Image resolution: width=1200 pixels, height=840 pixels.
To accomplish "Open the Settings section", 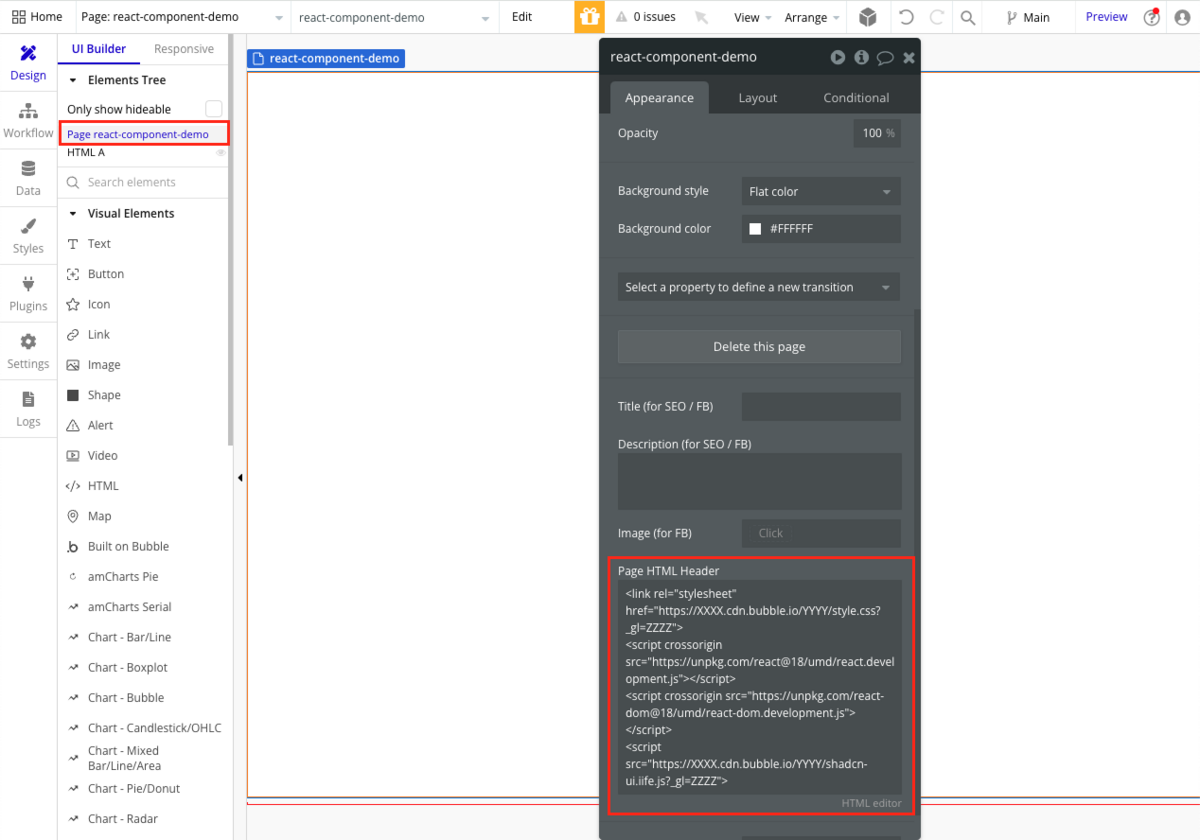I will click(28, 352).
